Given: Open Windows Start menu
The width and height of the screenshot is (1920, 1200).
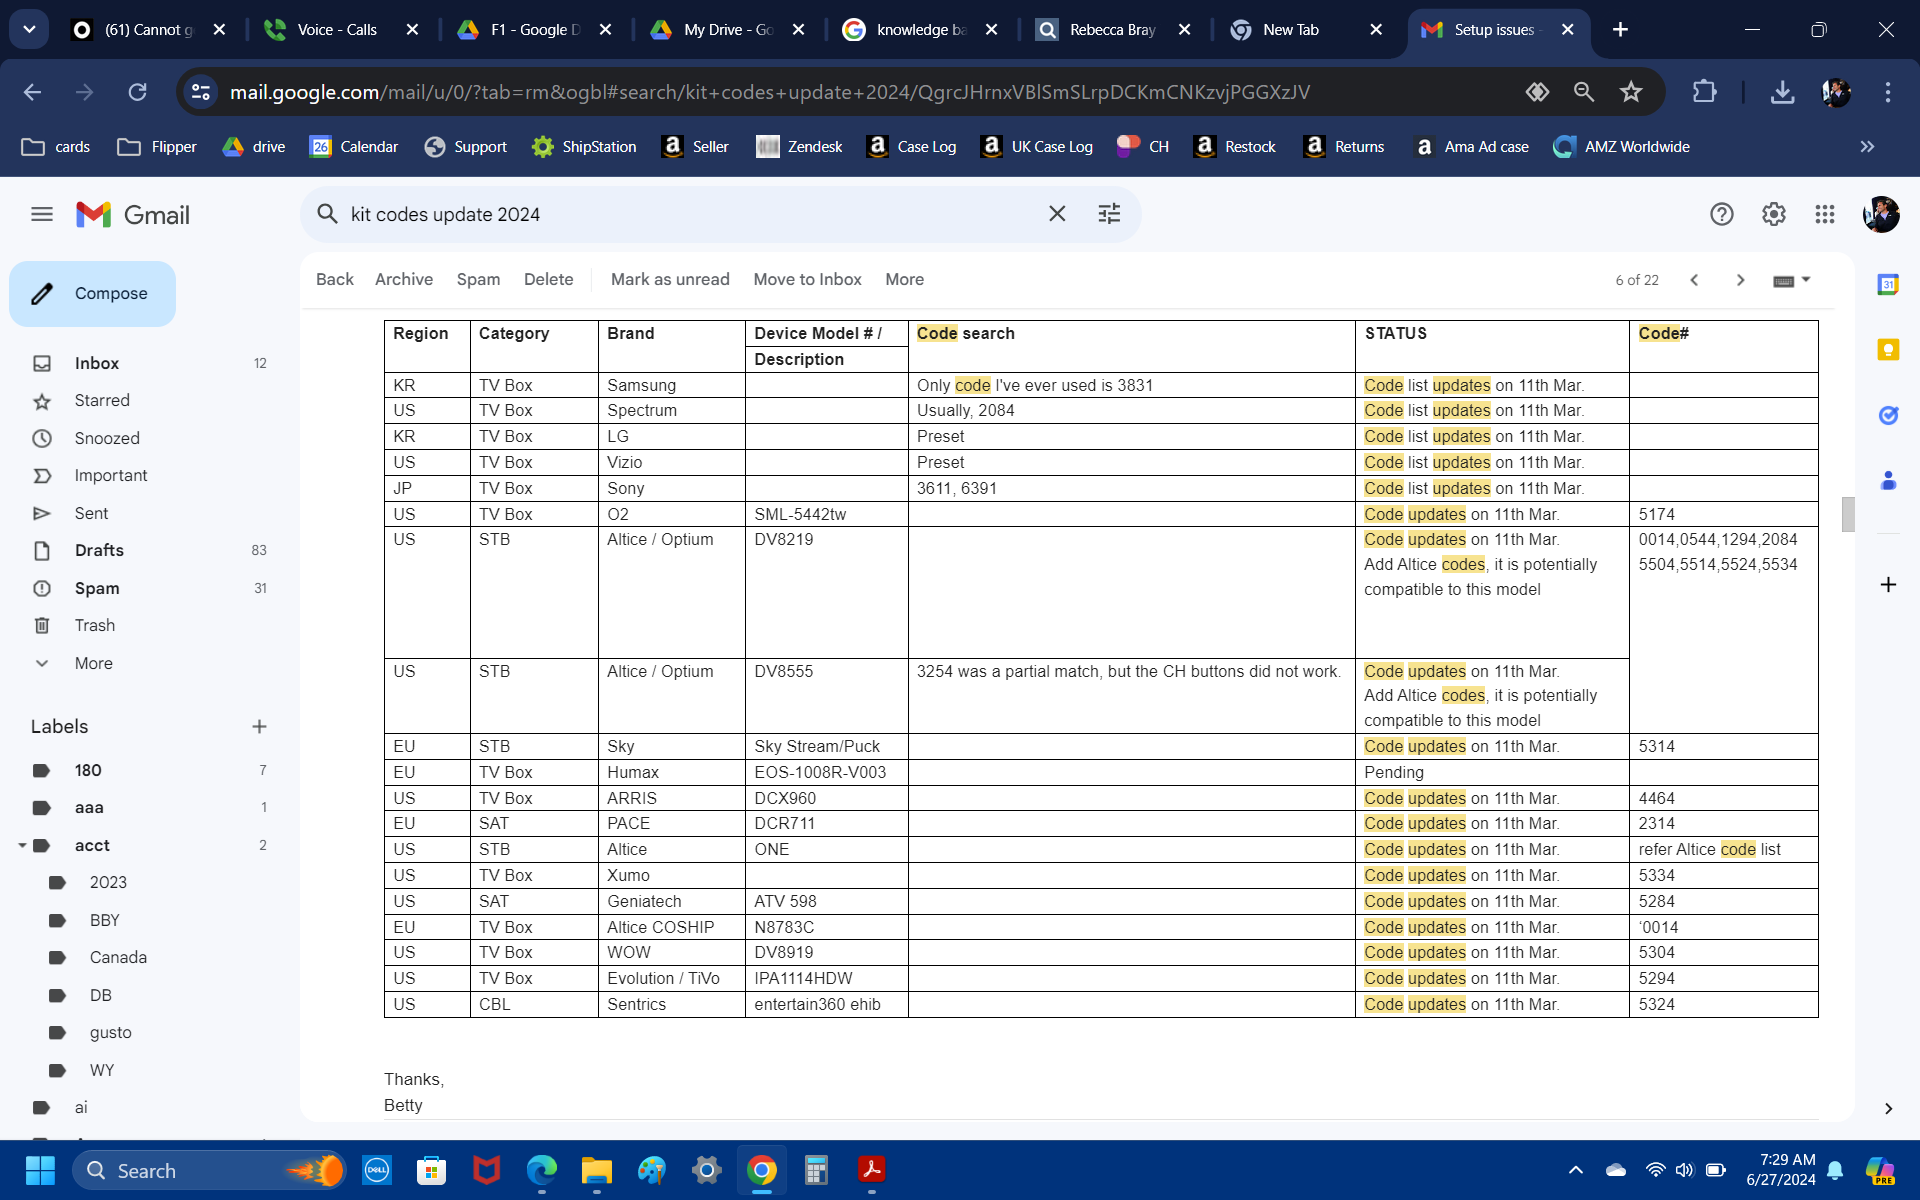Looking at the screenshot, I should click(x=40, y=1170).
